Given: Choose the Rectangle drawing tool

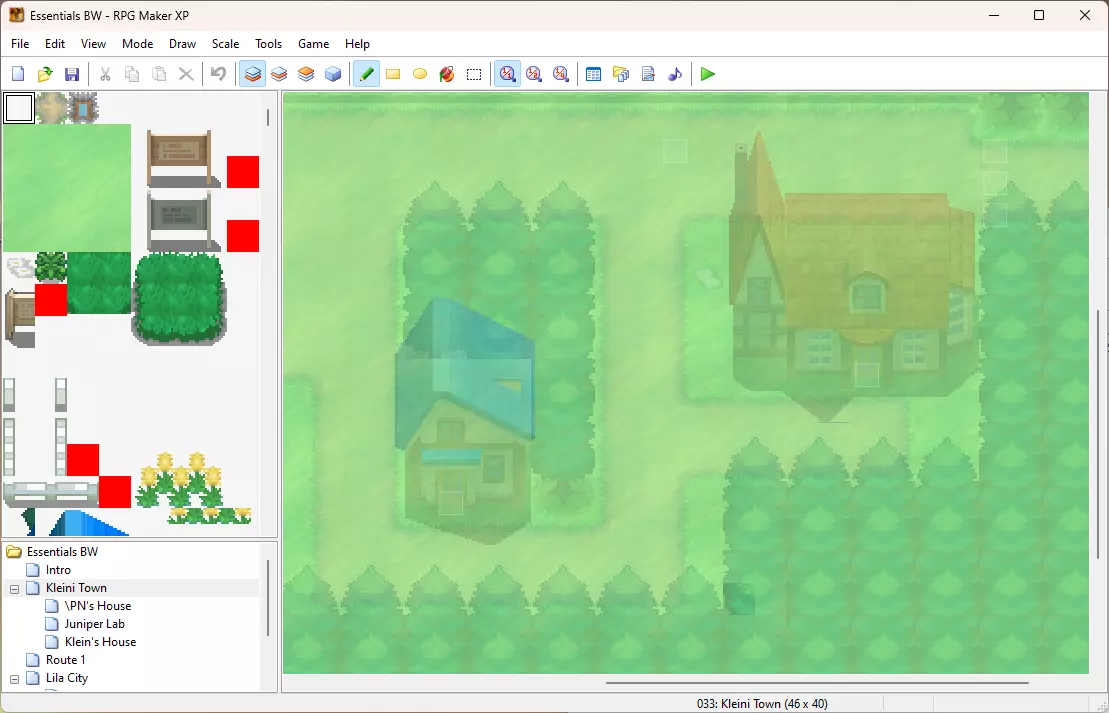Looking at the screenshot, I should pyautogui.click(x=393, y=74).
